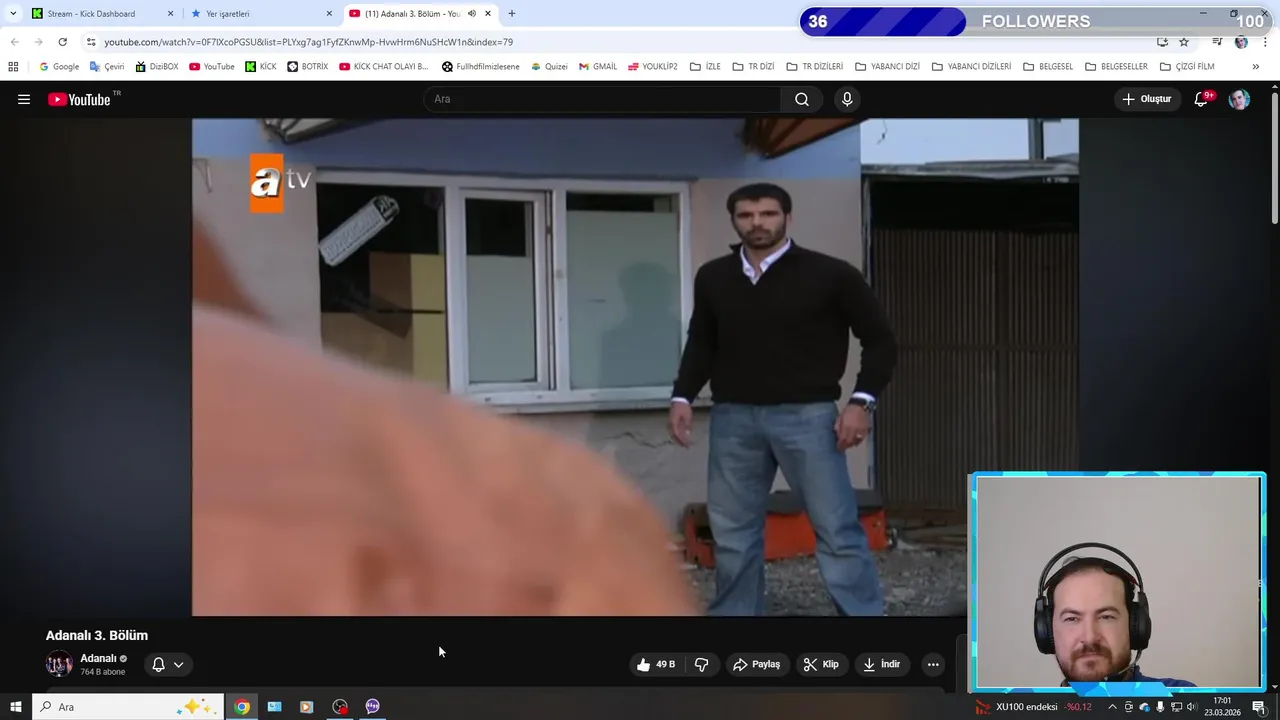
Task: Open volume control in system tray
Action: (x=1191, y=707)
